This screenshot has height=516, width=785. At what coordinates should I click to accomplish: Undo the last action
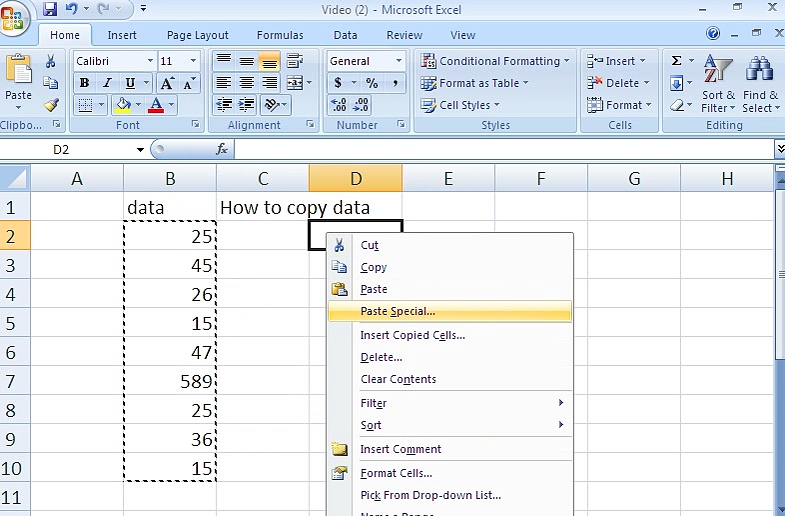72,9
